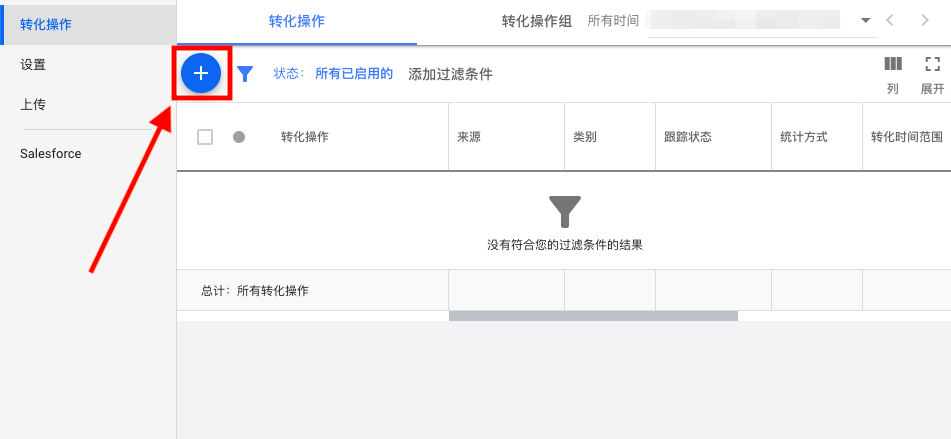
Task: Open the blue filter funnel icon
Action: [245, 74]
